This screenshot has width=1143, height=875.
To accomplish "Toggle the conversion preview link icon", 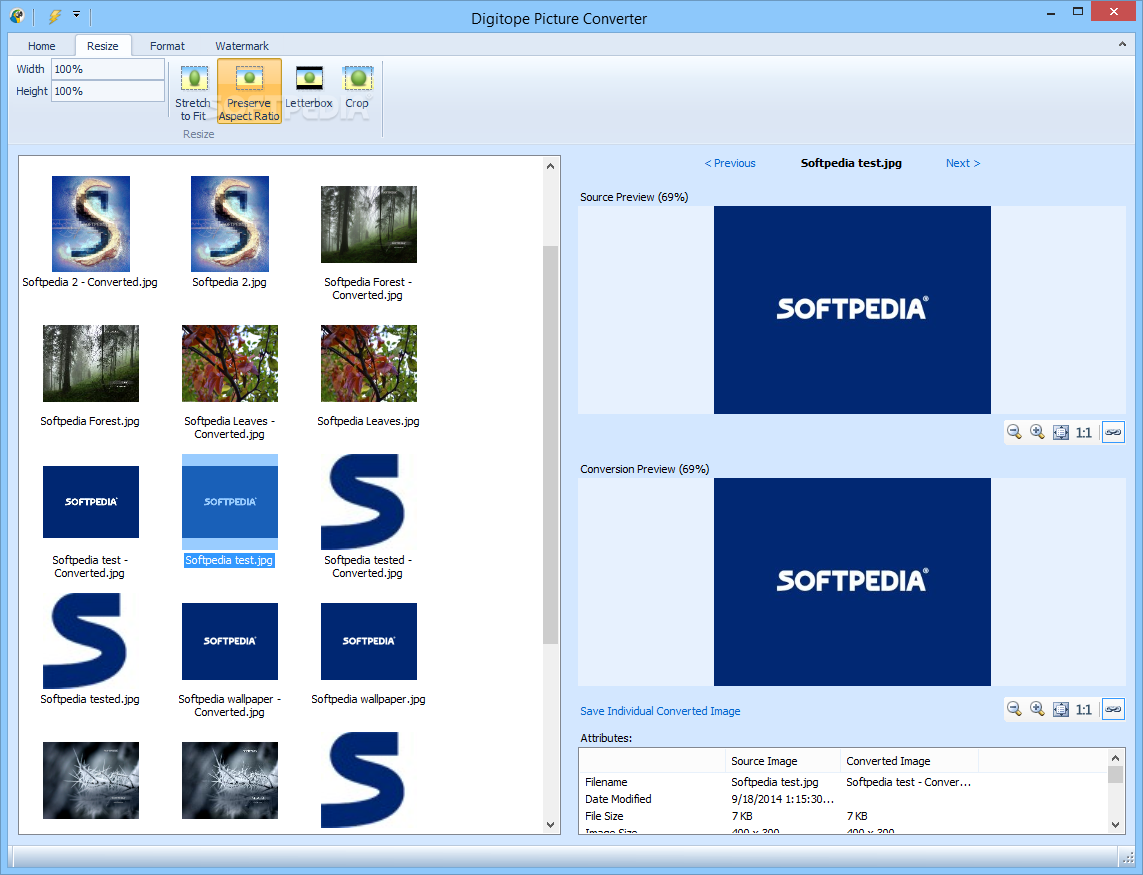I will pyautogui.click(x=1113, y=709).
